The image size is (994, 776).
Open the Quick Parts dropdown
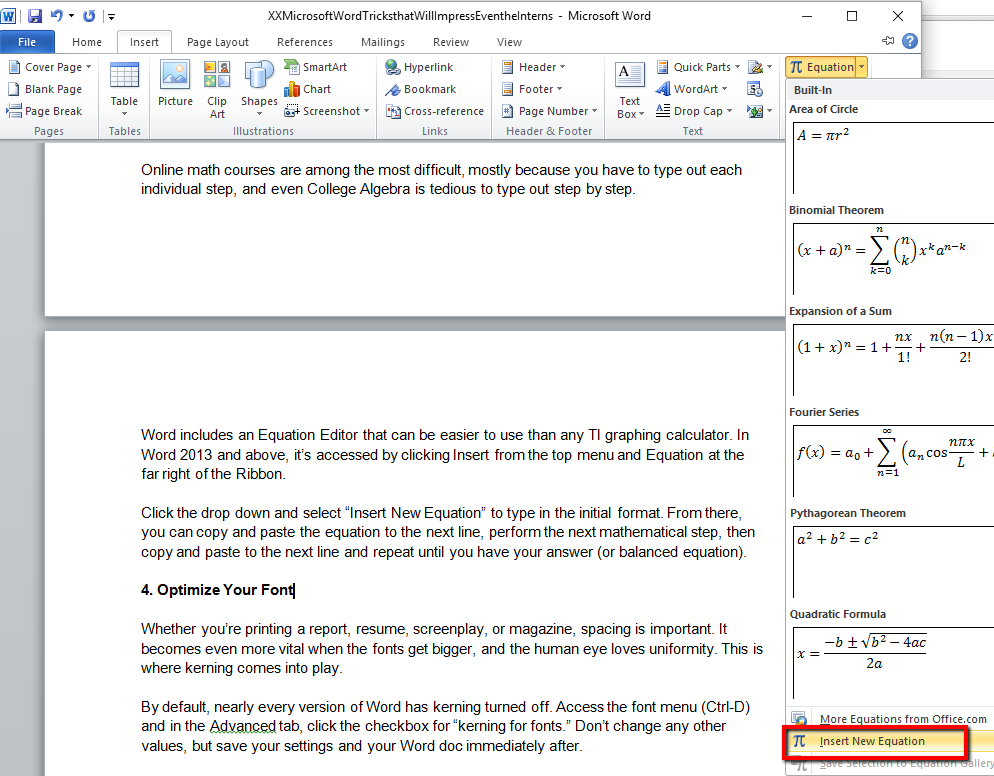point(699,67)
